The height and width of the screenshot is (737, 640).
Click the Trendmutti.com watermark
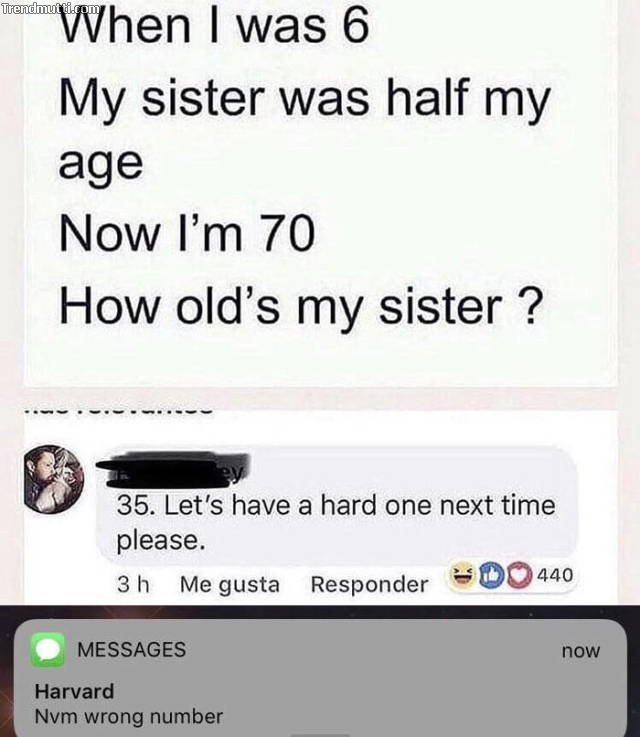click(x=50, y=8)
